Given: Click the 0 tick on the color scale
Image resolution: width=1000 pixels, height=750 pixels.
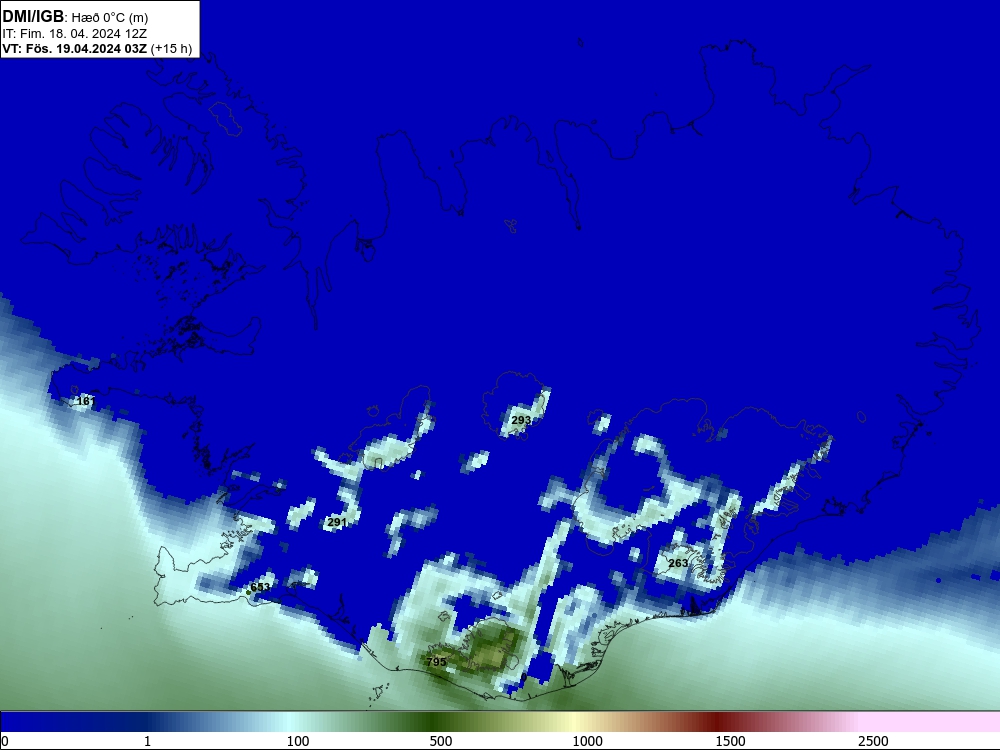Looking at the screenshot, I should point(5,741).
